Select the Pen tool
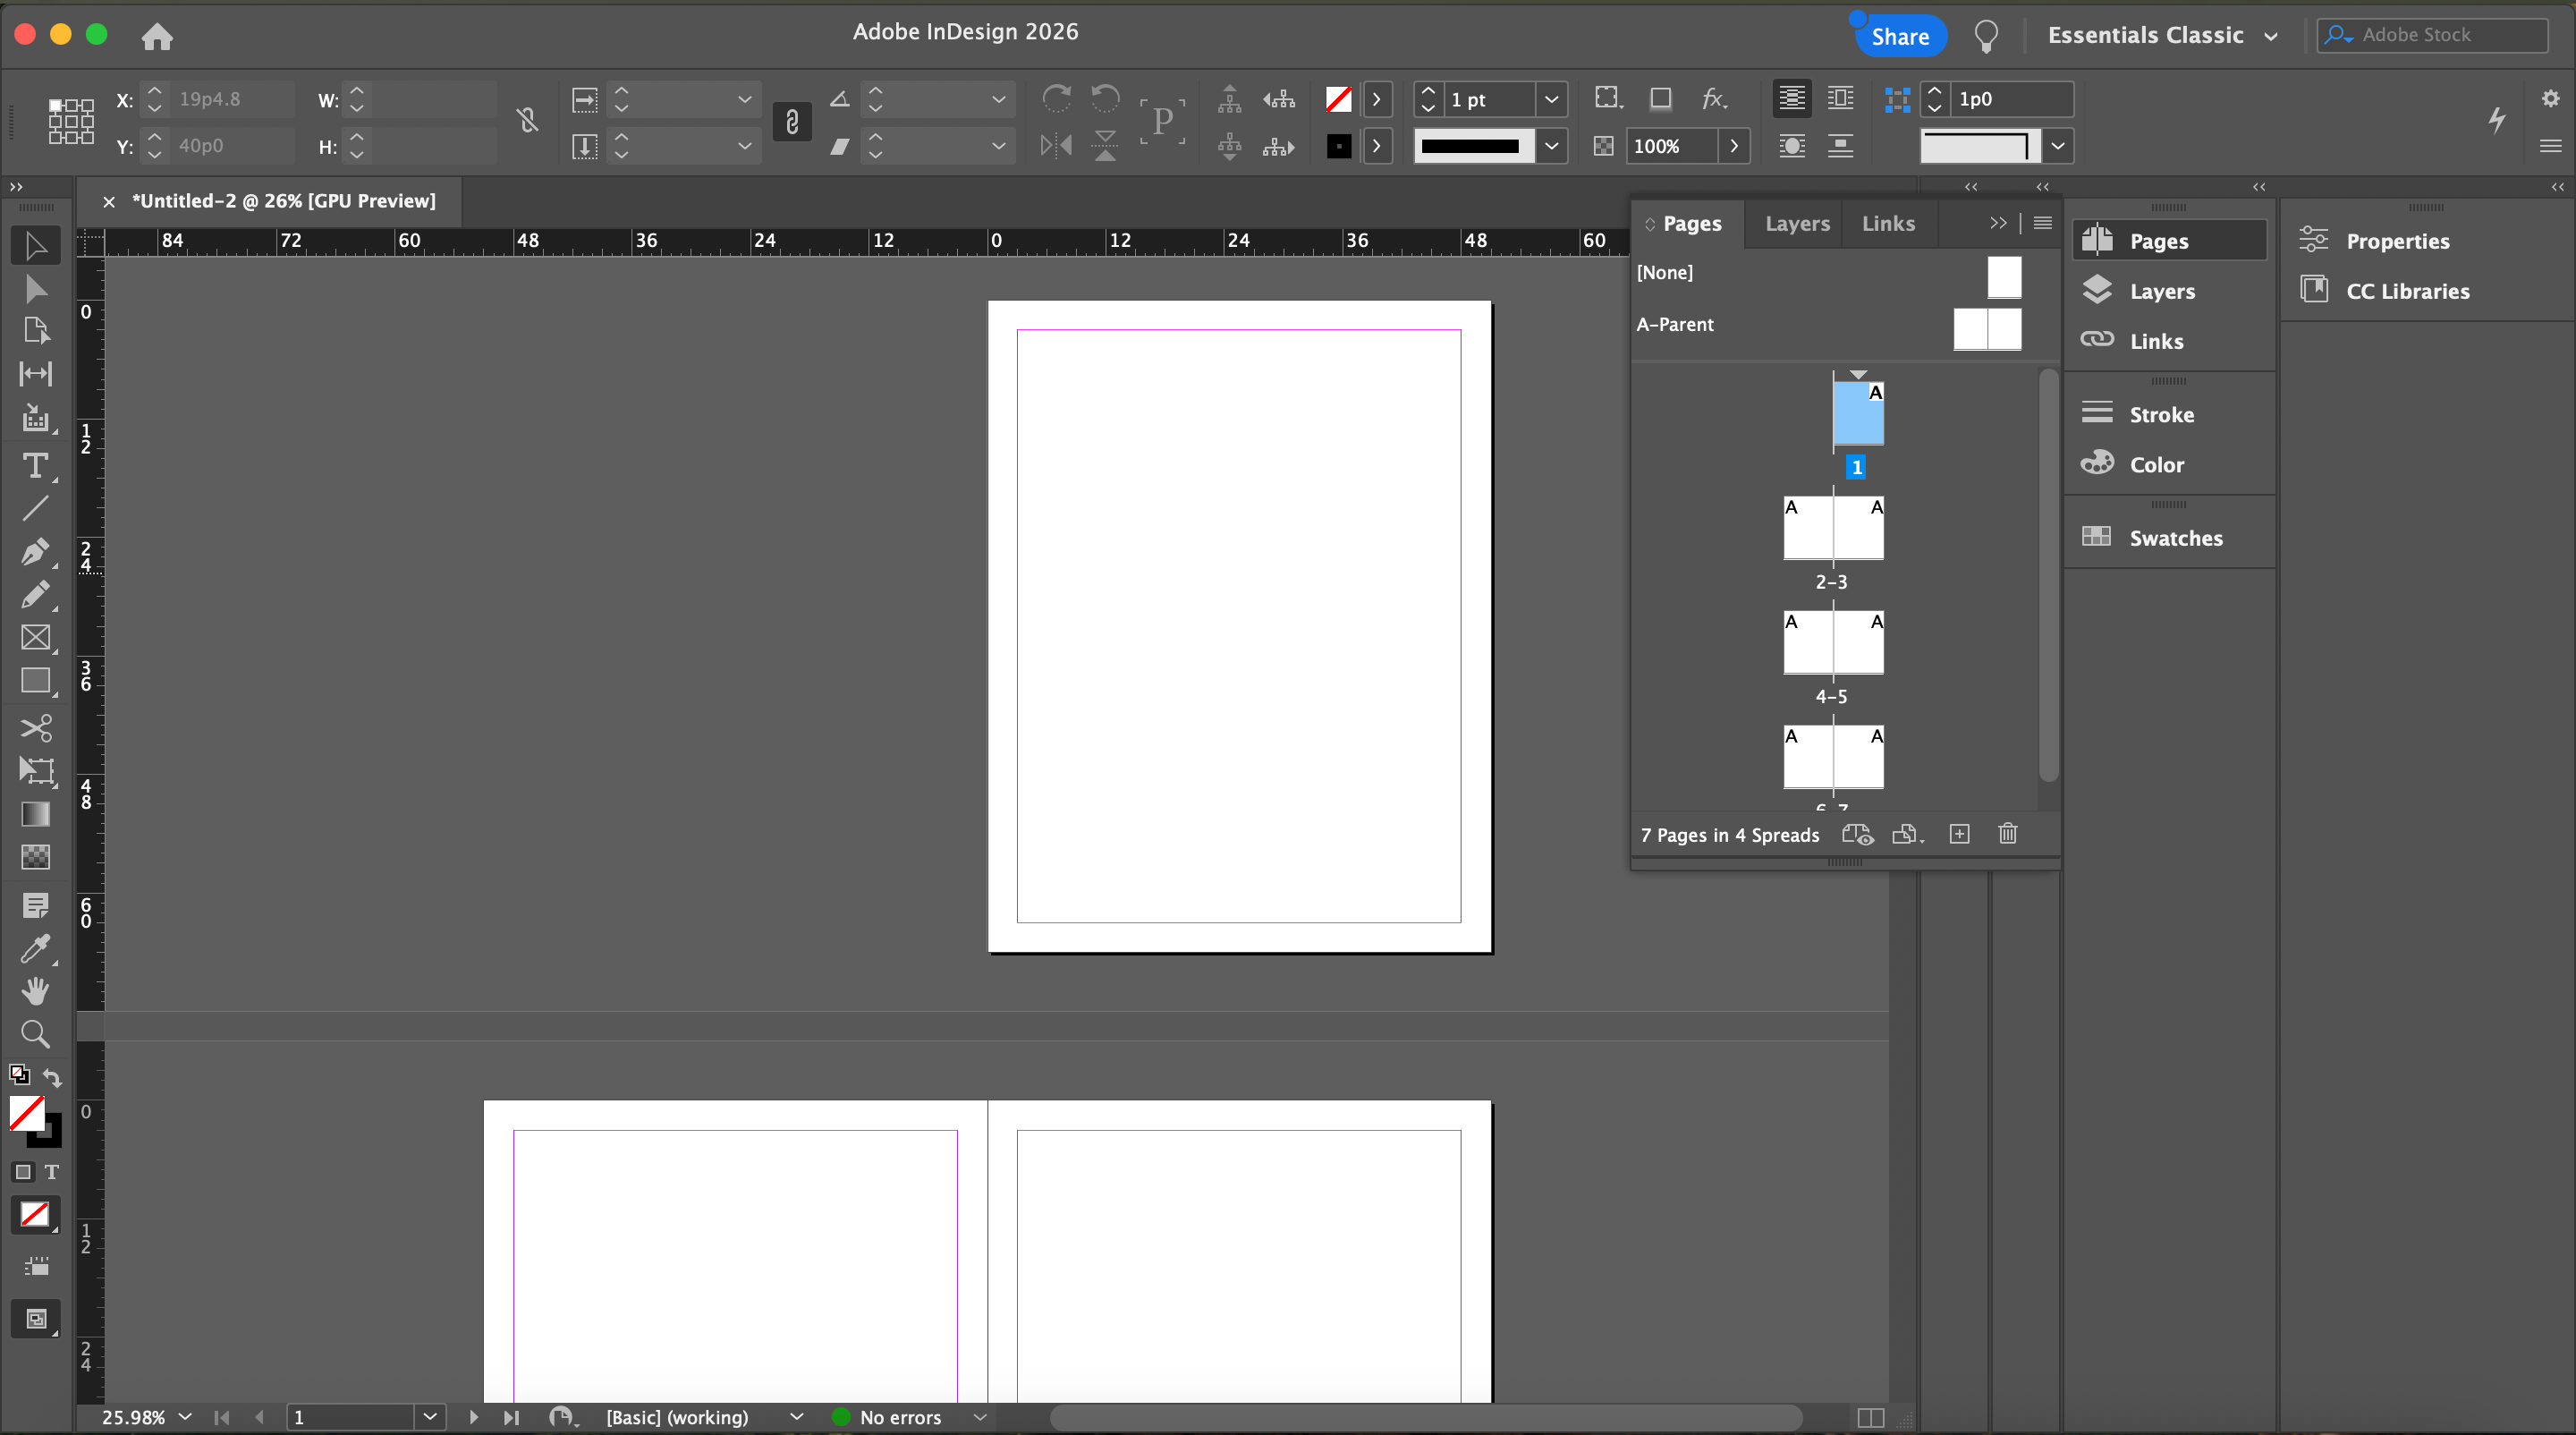This screenshot has height=1435, width=2576. click(35, 551)
